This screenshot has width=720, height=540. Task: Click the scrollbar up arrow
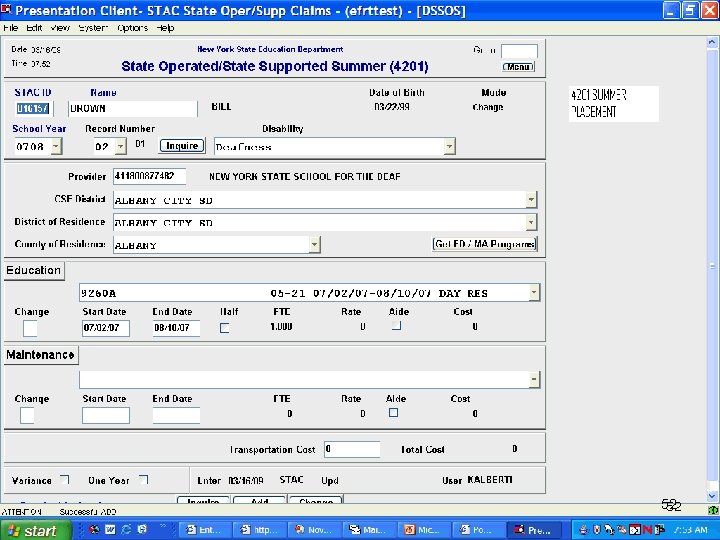point(712,42)
